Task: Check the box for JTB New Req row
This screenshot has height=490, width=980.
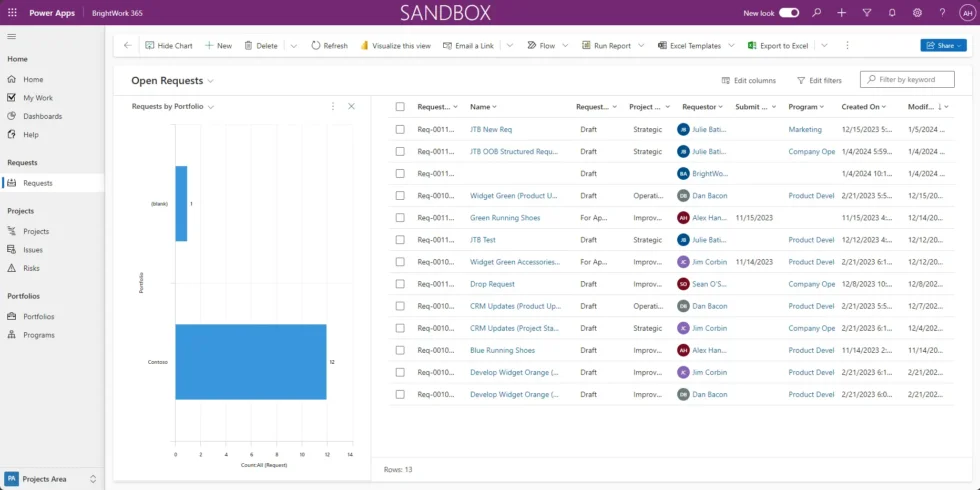Action: tap(400, 129)
